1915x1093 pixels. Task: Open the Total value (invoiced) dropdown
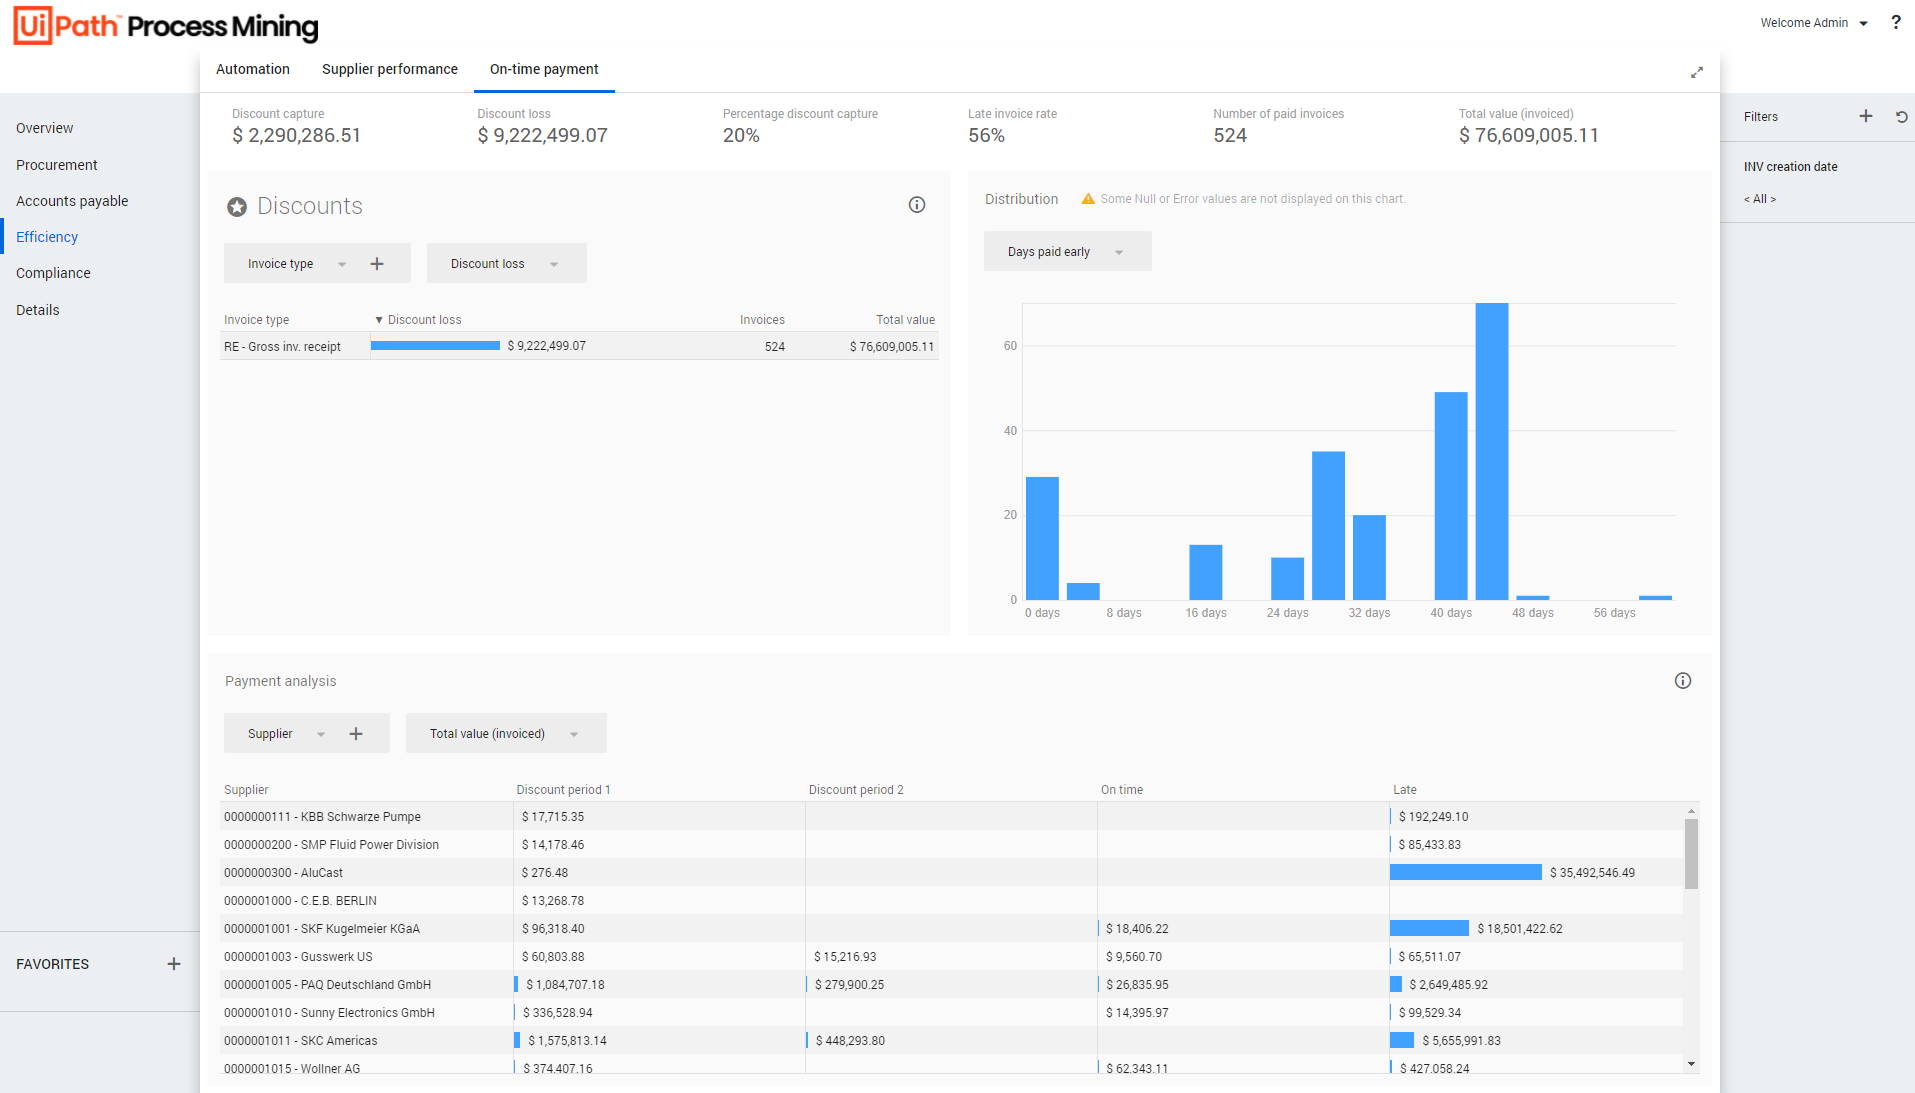pos(505,734)
